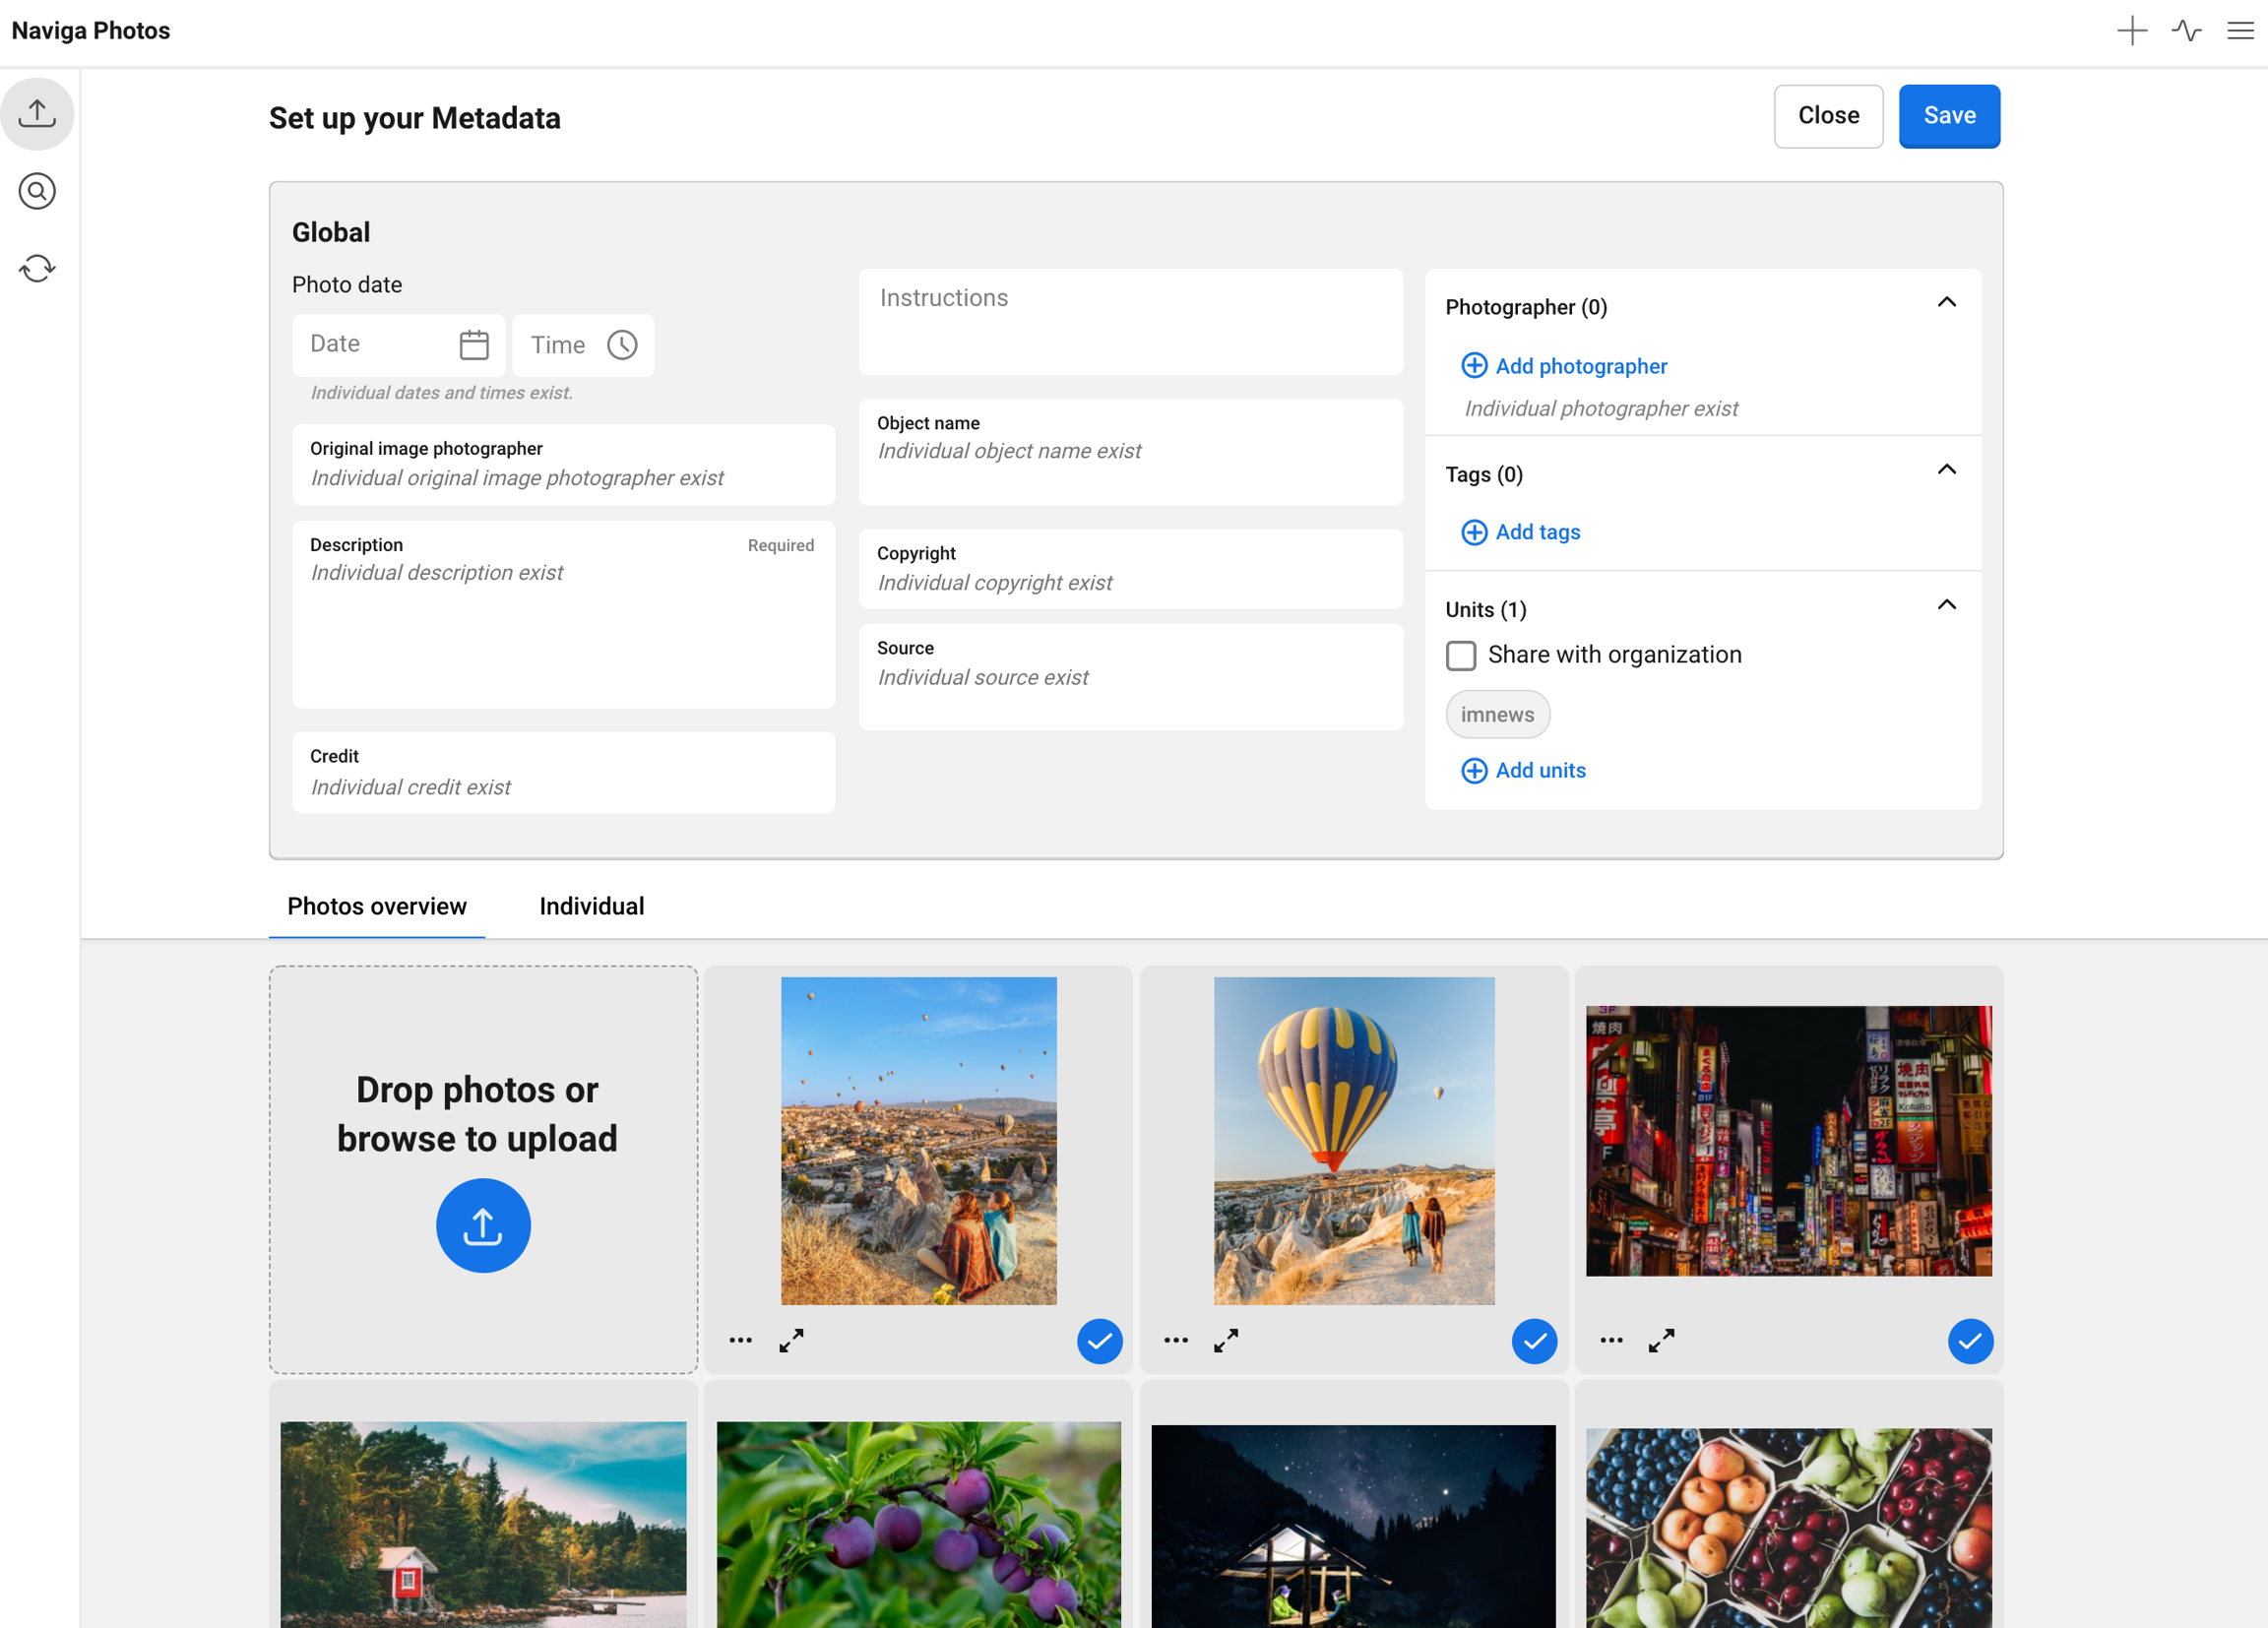This screenshot has width=2268, height=1628.
Task: Collapse the Photographer section
Action: (x=1946, y=303)
